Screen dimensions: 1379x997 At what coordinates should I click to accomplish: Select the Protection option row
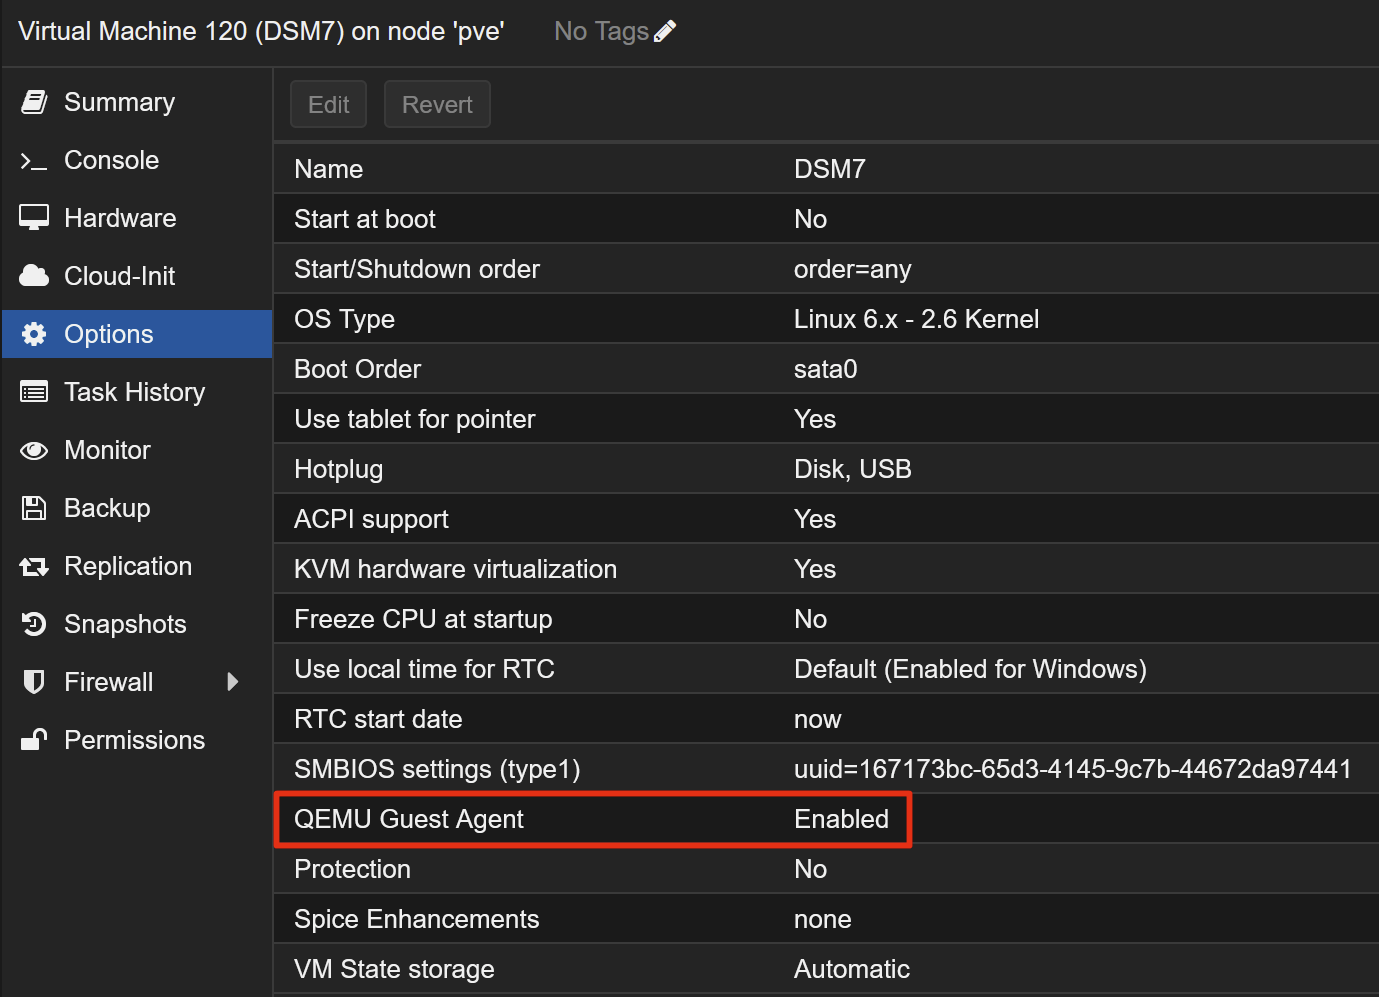(x=825, y=869)
